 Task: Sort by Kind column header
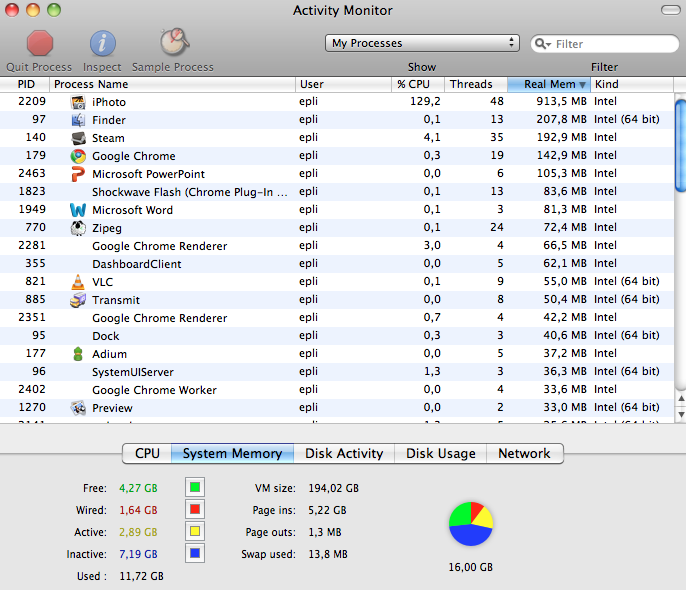click(632, 84)
